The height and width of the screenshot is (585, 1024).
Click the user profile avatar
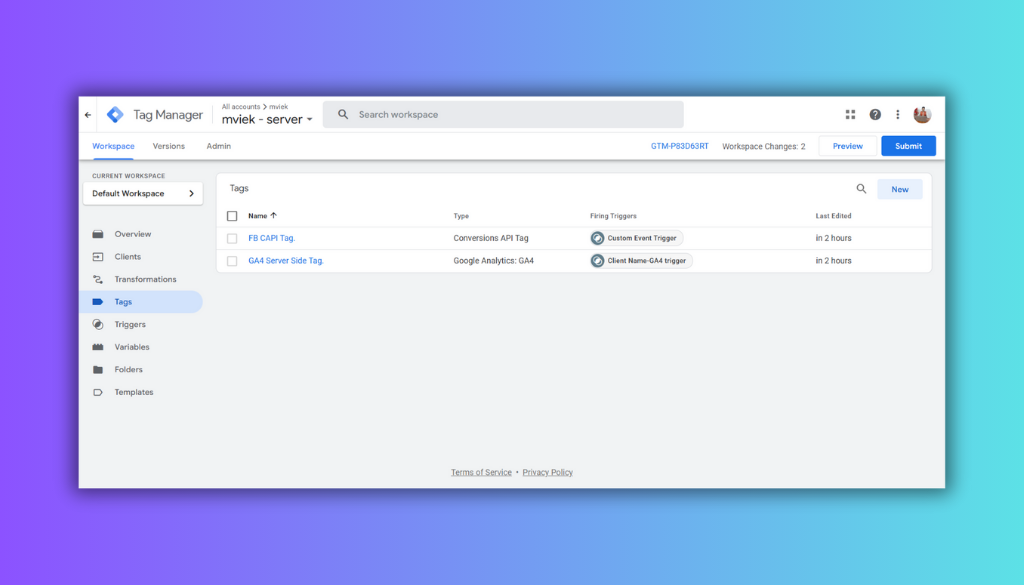tap(922, 115)
